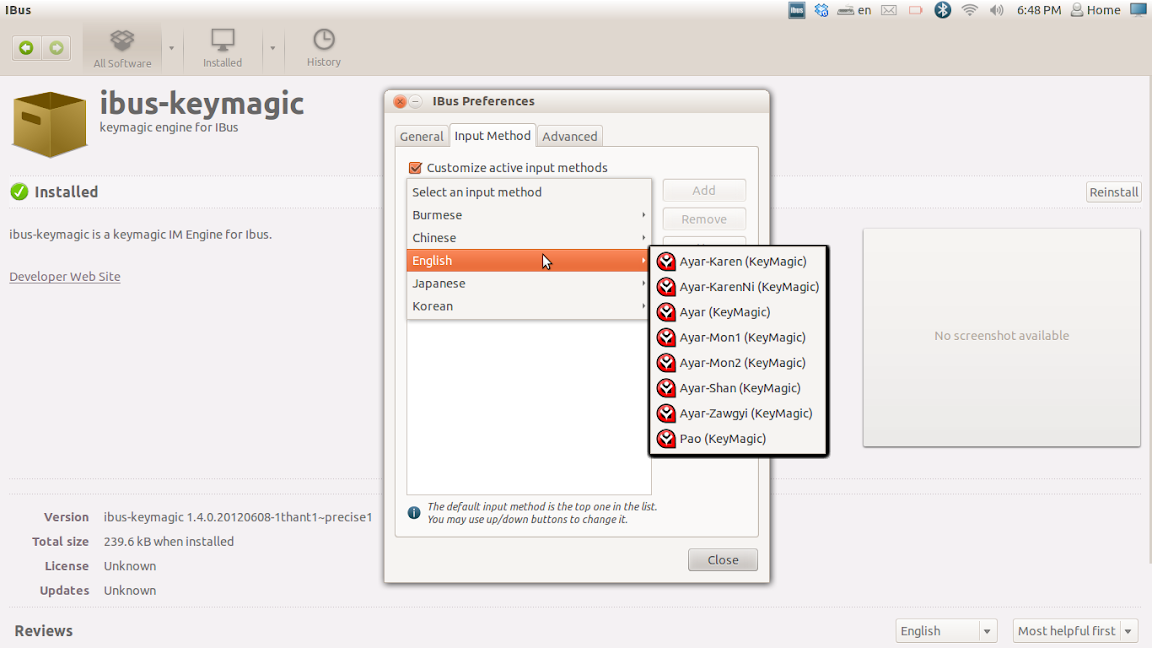This screenshot has width=1152, height=648.
Task: Switch to the Advanced tab
Action: tap(569, 136)
